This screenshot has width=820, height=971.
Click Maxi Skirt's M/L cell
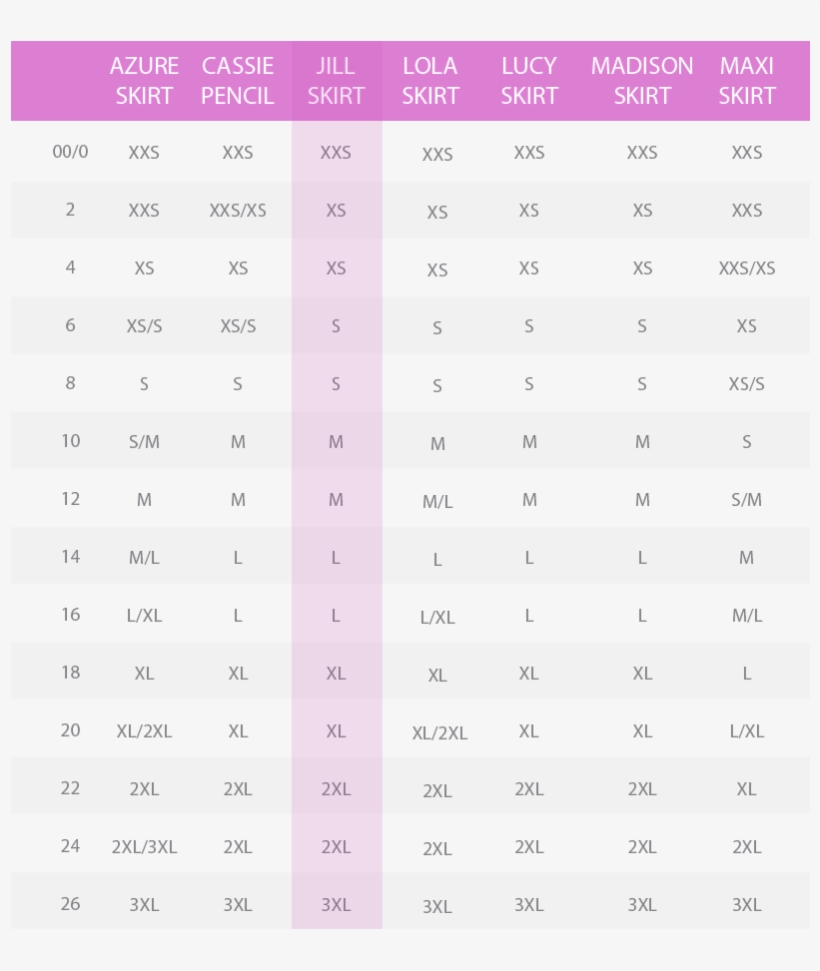click(x=747, y=616)
